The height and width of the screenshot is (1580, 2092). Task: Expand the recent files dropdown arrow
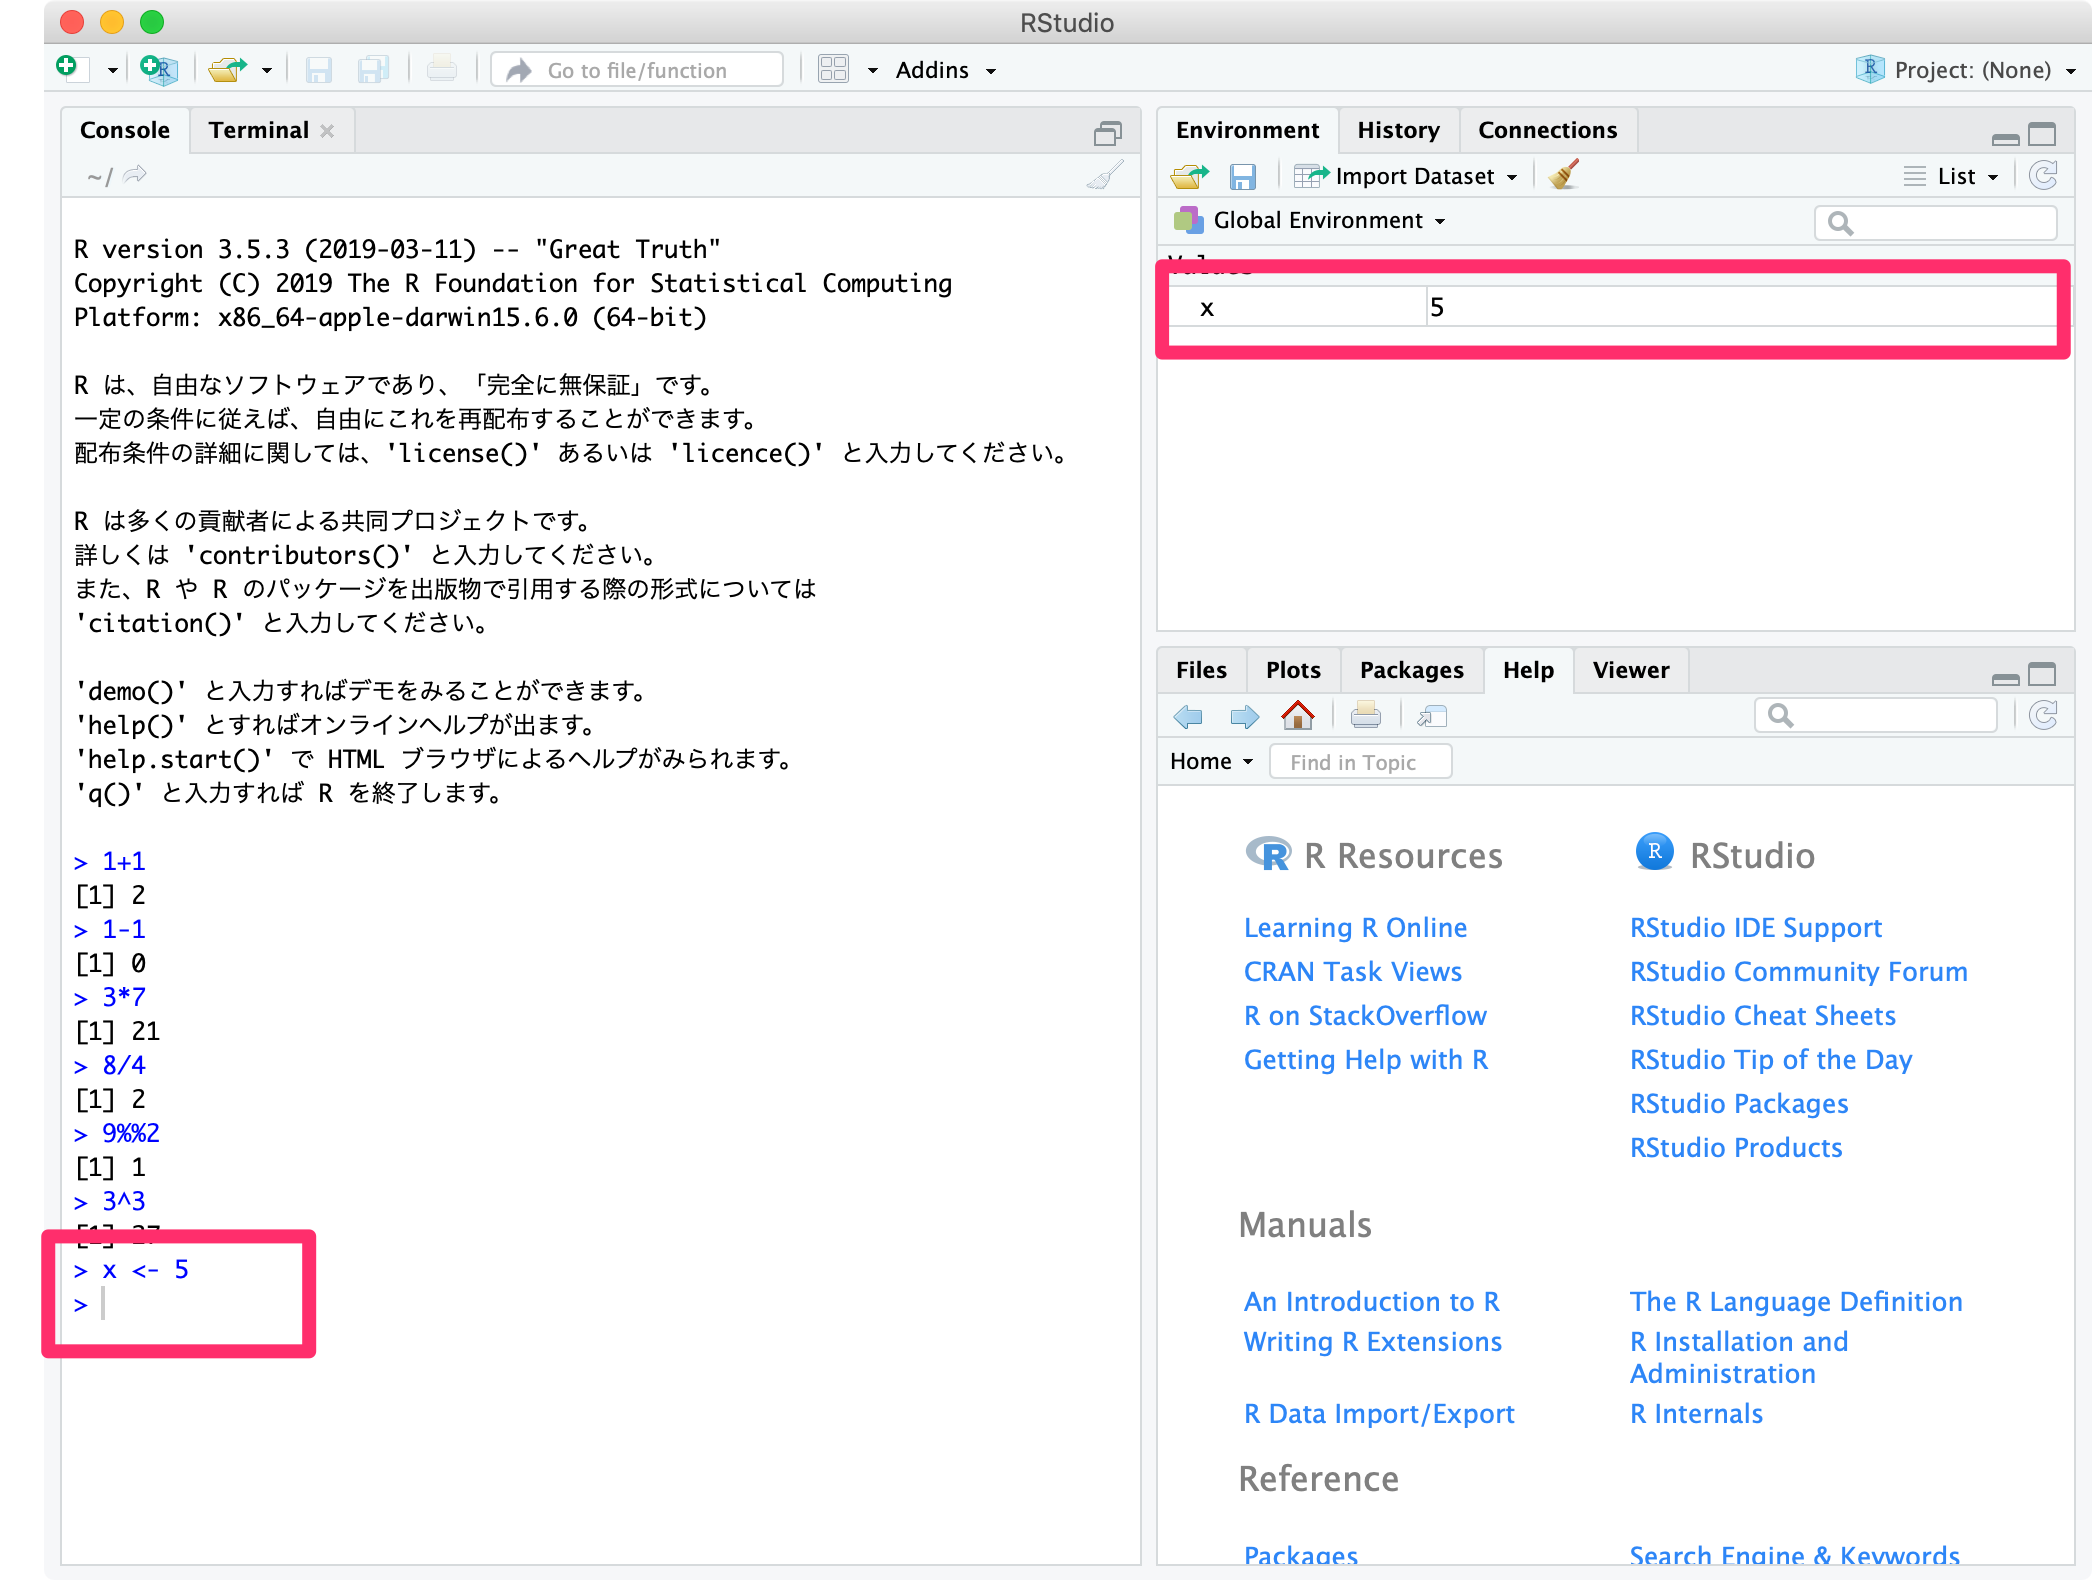267,70
